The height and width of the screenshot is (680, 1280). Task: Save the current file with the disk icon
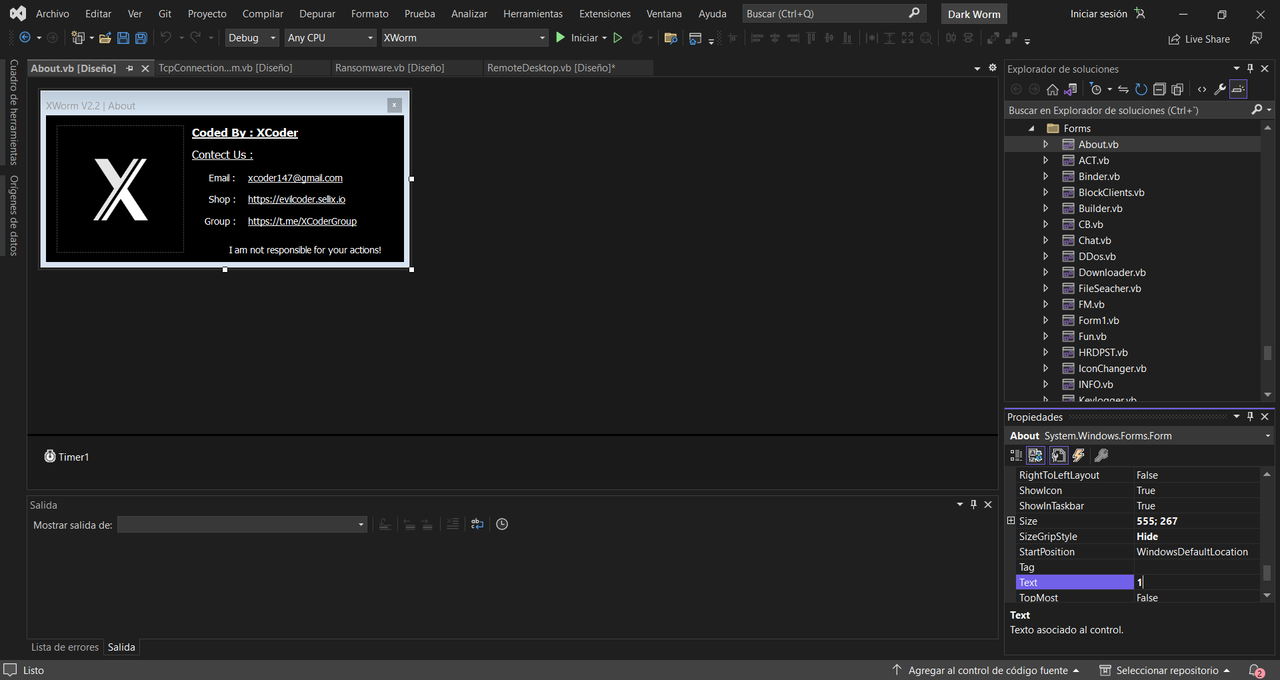coord(123,38)
